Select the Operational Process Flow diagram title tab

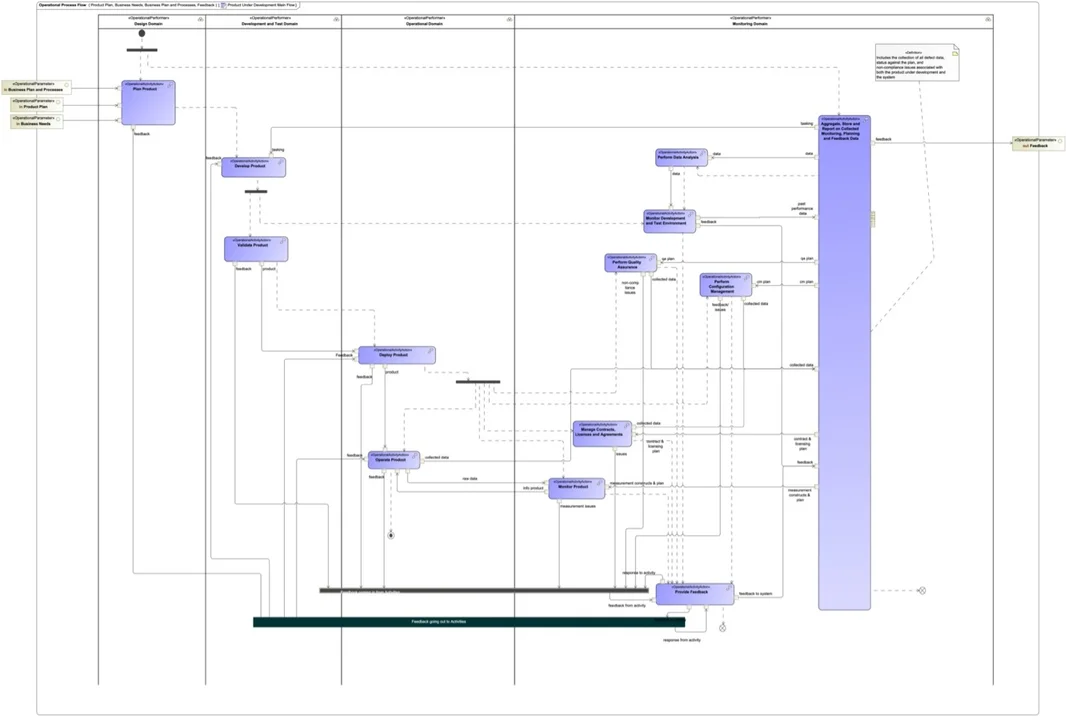coord(62,5)
